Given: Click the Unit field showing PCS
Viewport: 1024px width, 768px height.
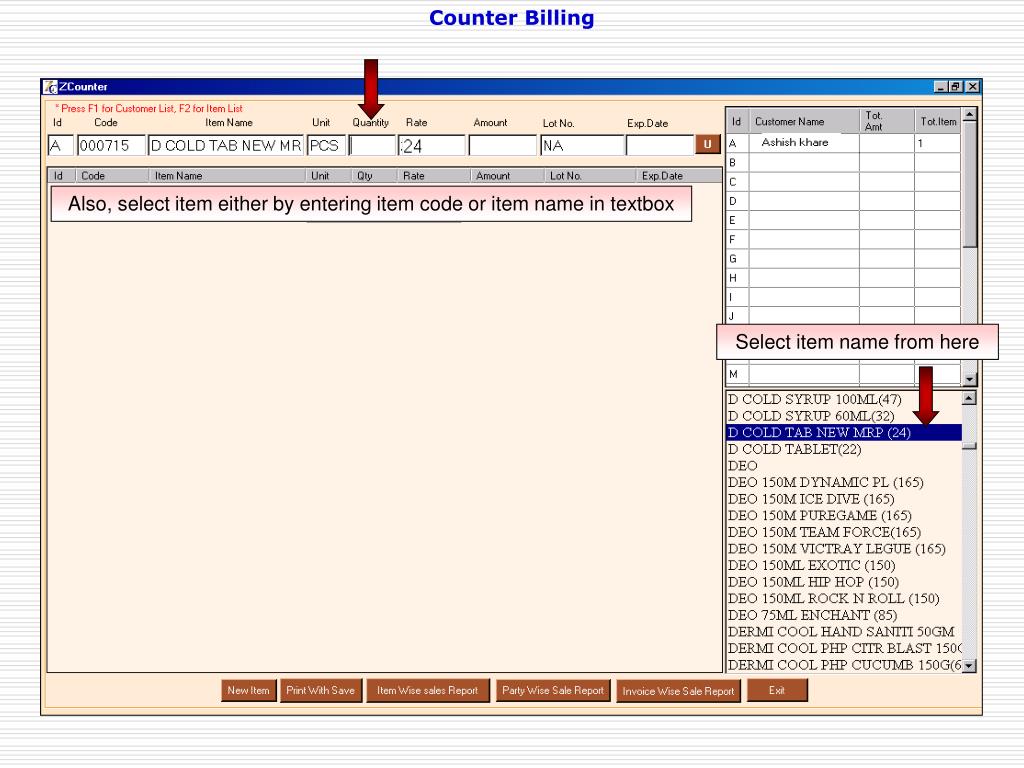Looking at the screenshot, I should pyautogui.click(x=326, y=145).
